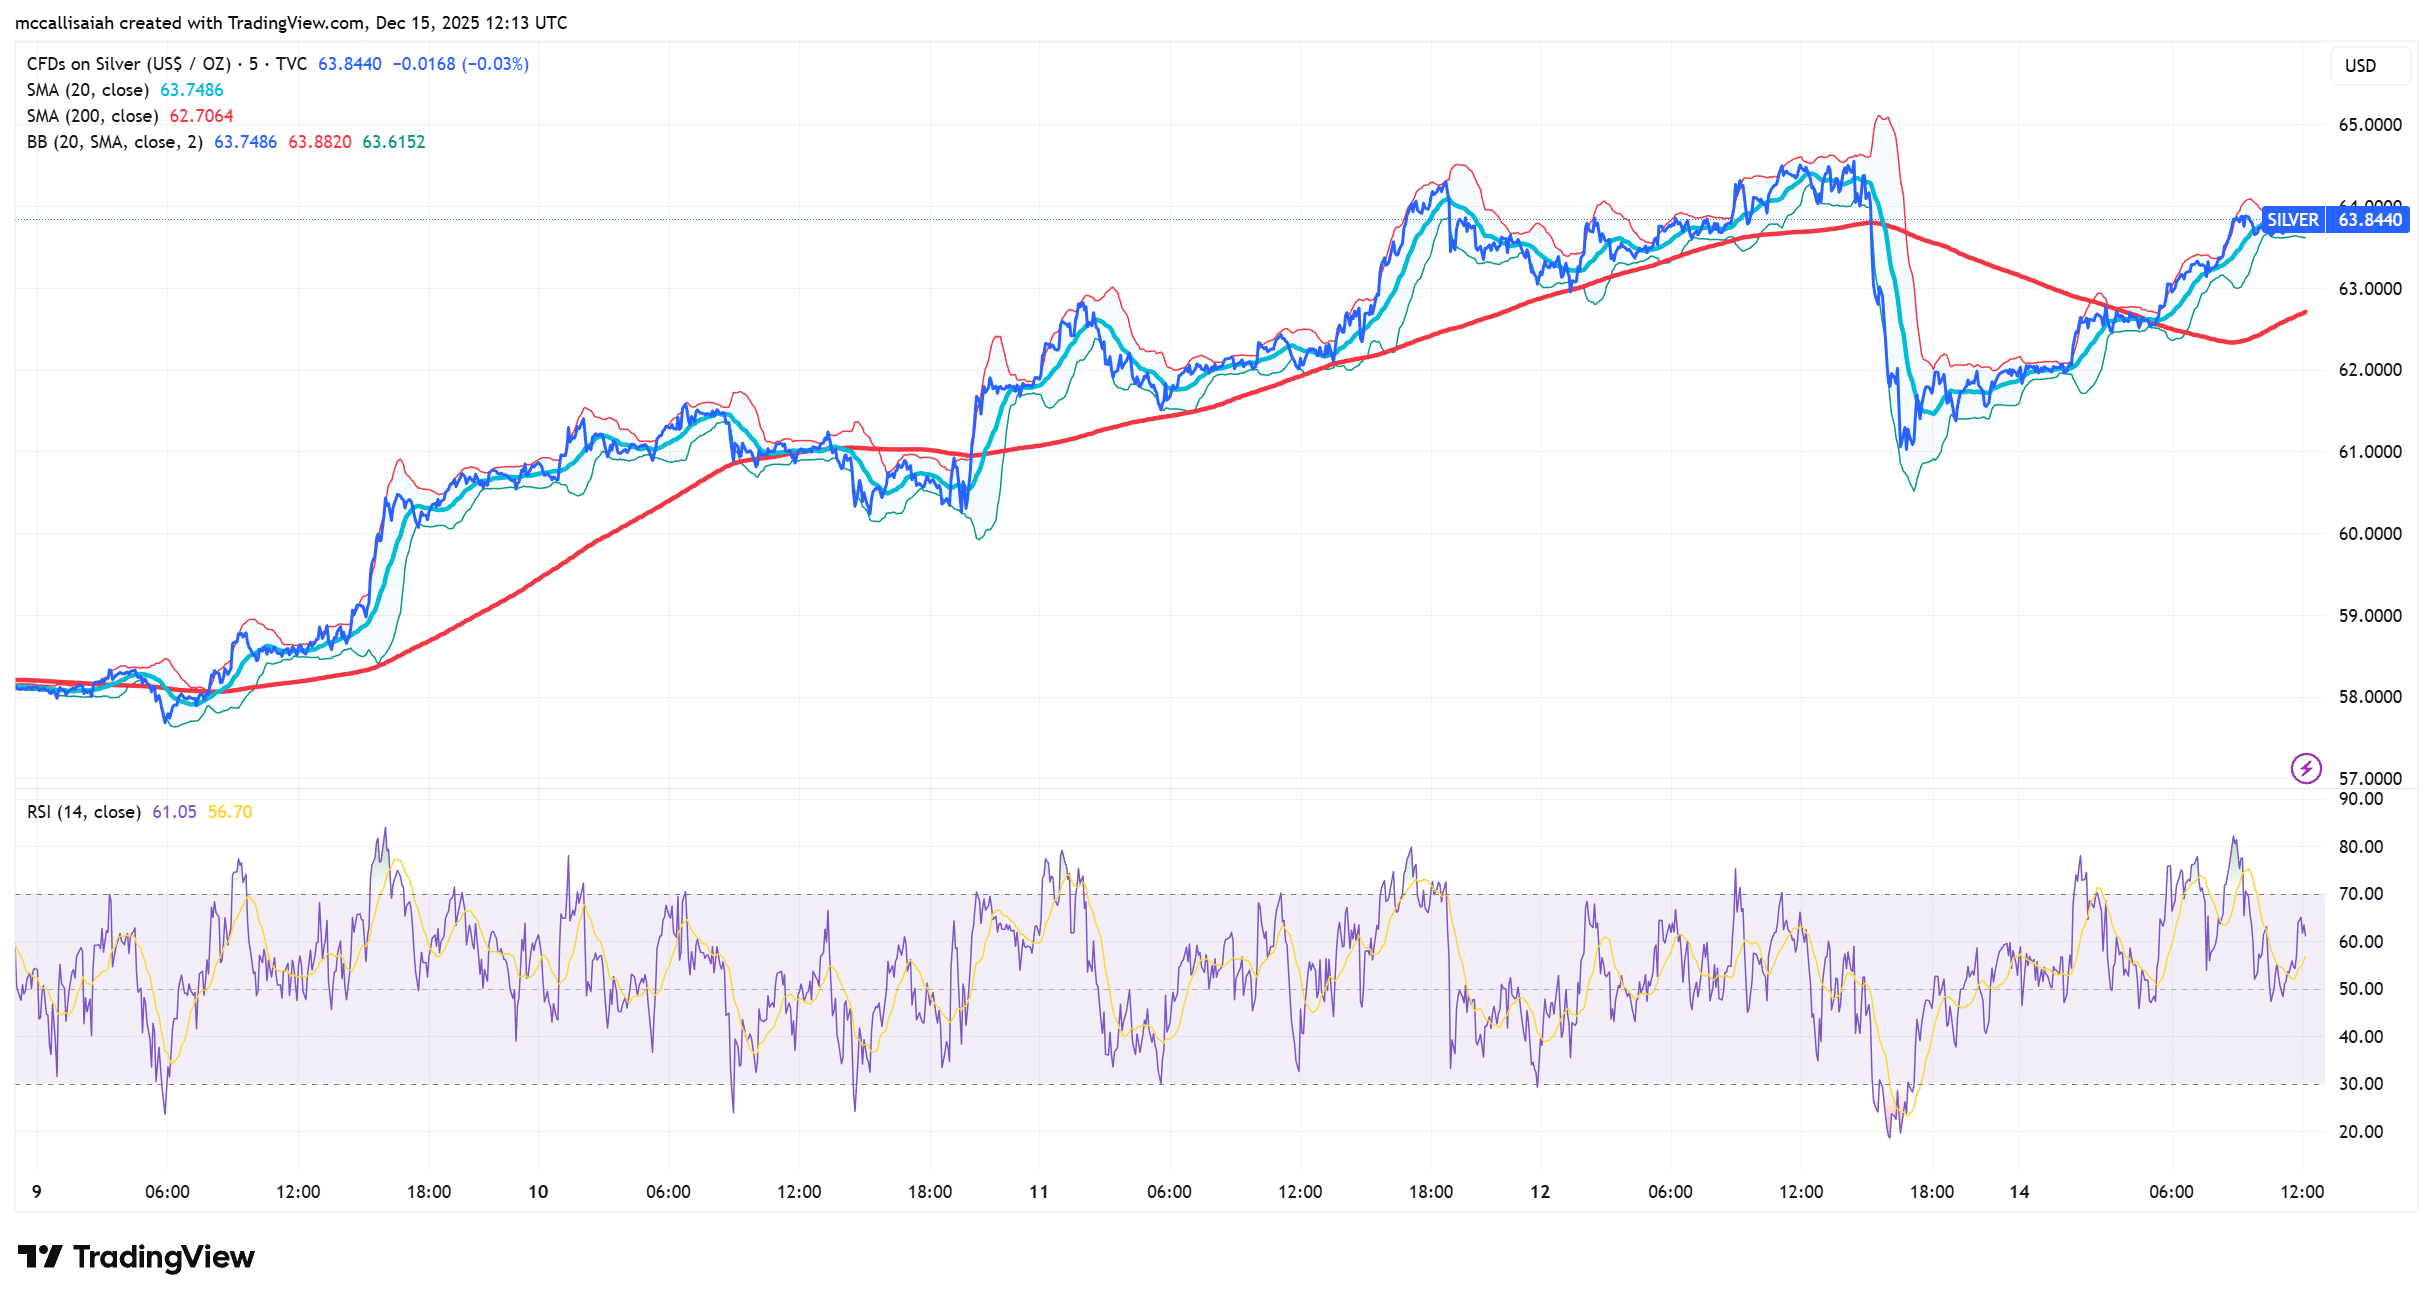This screenshot has height=1302, width=2433.
Task: Click the 30.00 RSI scale label
Action: 2360,1084
